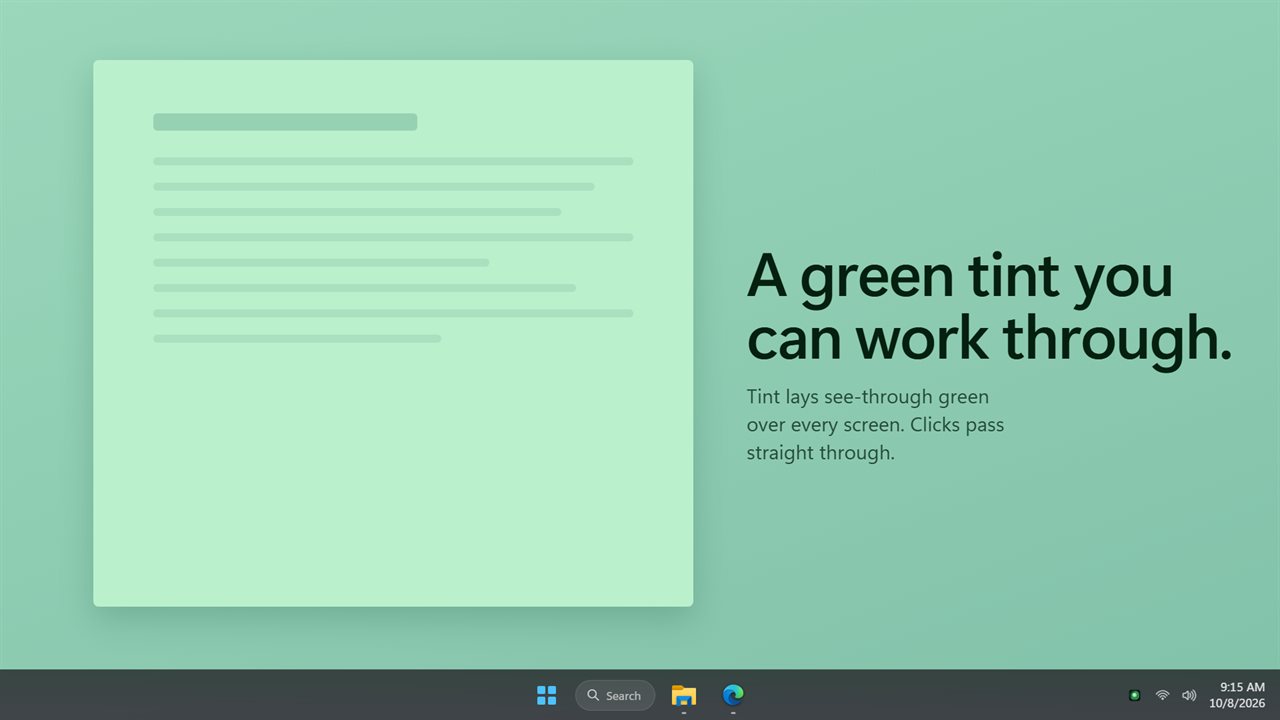
Task: Launch Microsoft Edge from the taskbar
Action: [733, 695]
